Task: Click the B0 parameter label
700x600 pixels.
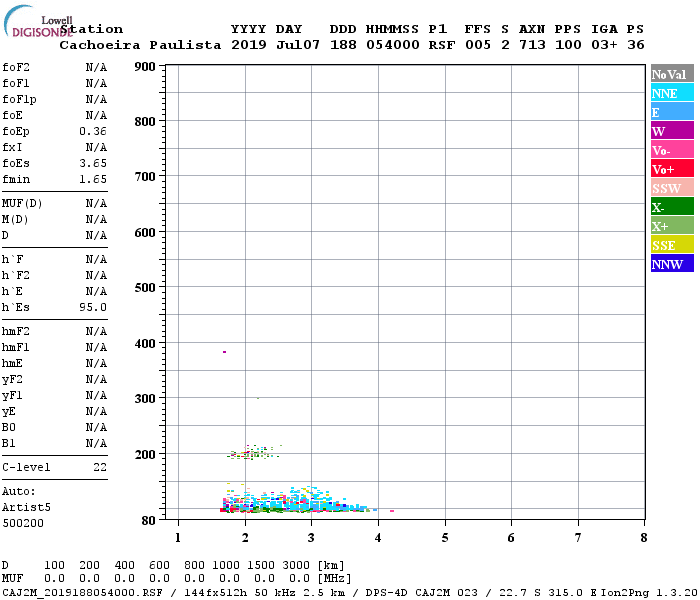Action: tap(8, 427)
